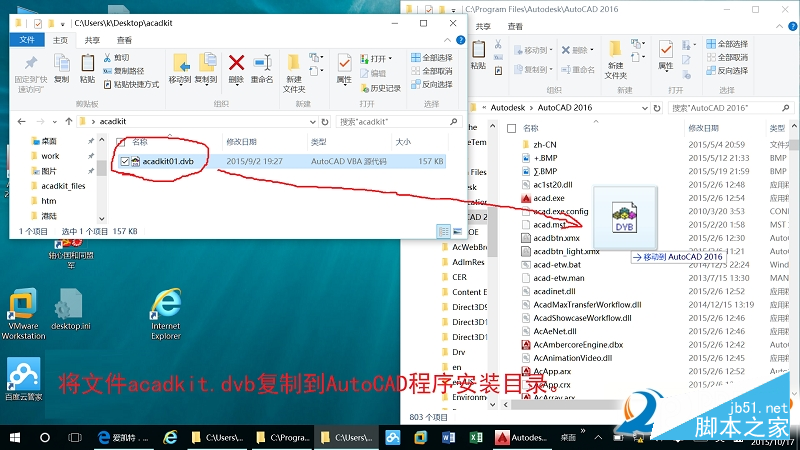Click New folder (新建文件夹) in acadkit ribbon
This screenshot has height=450, width=800.
point(294,73)
